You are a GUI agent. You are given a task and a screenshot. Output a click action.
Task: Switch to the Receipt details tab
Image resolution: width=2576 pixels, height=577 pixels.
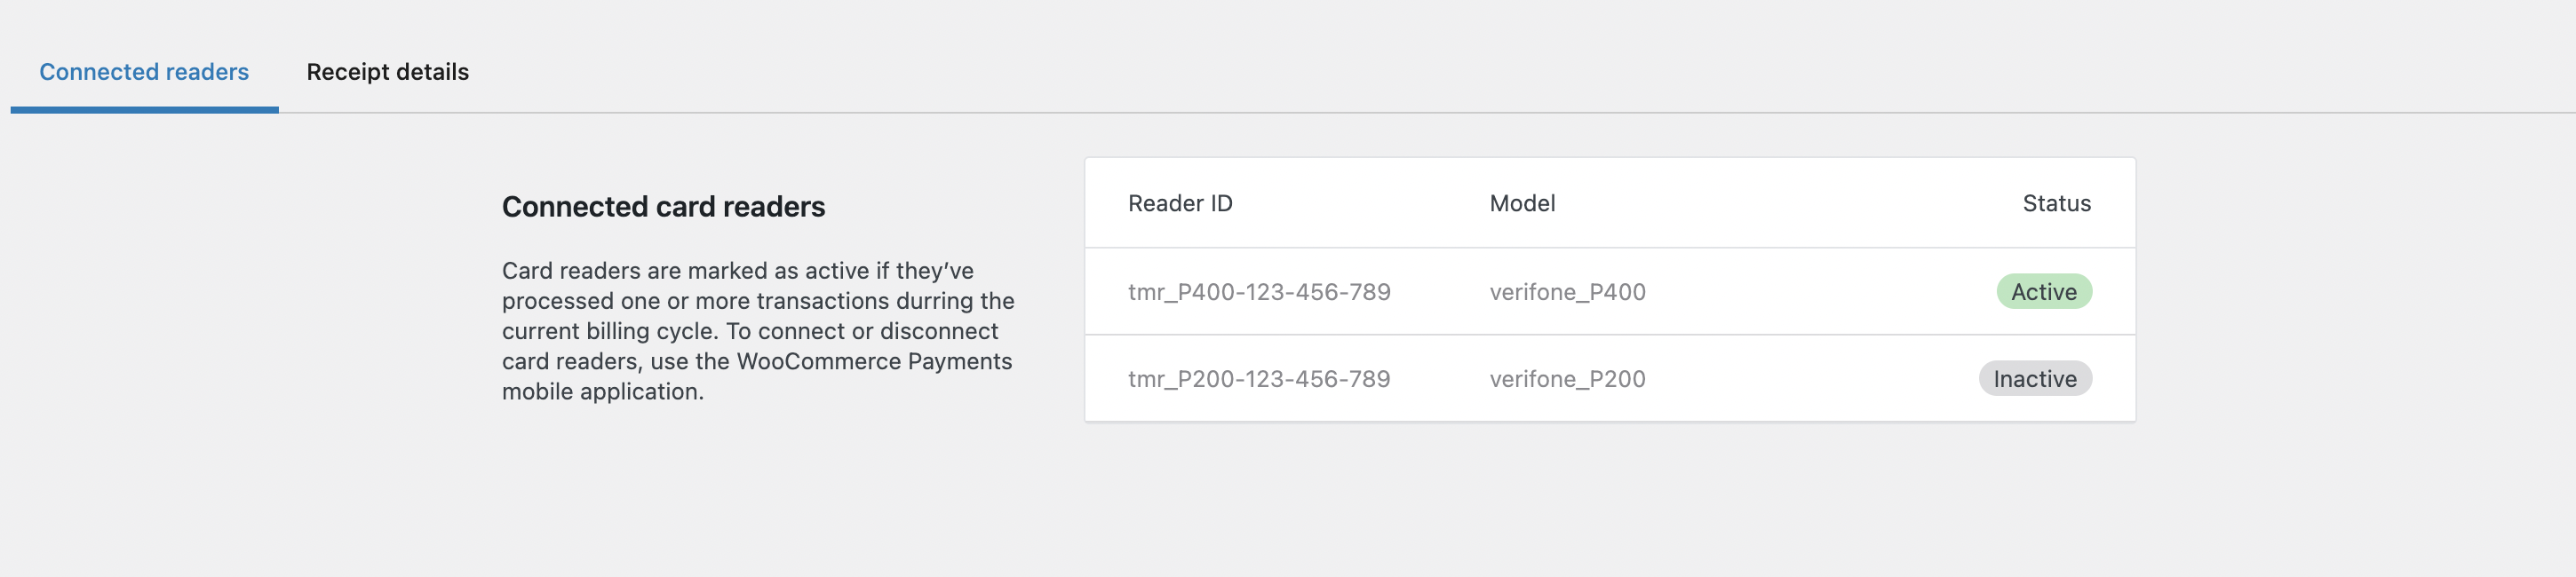point(387,72)
